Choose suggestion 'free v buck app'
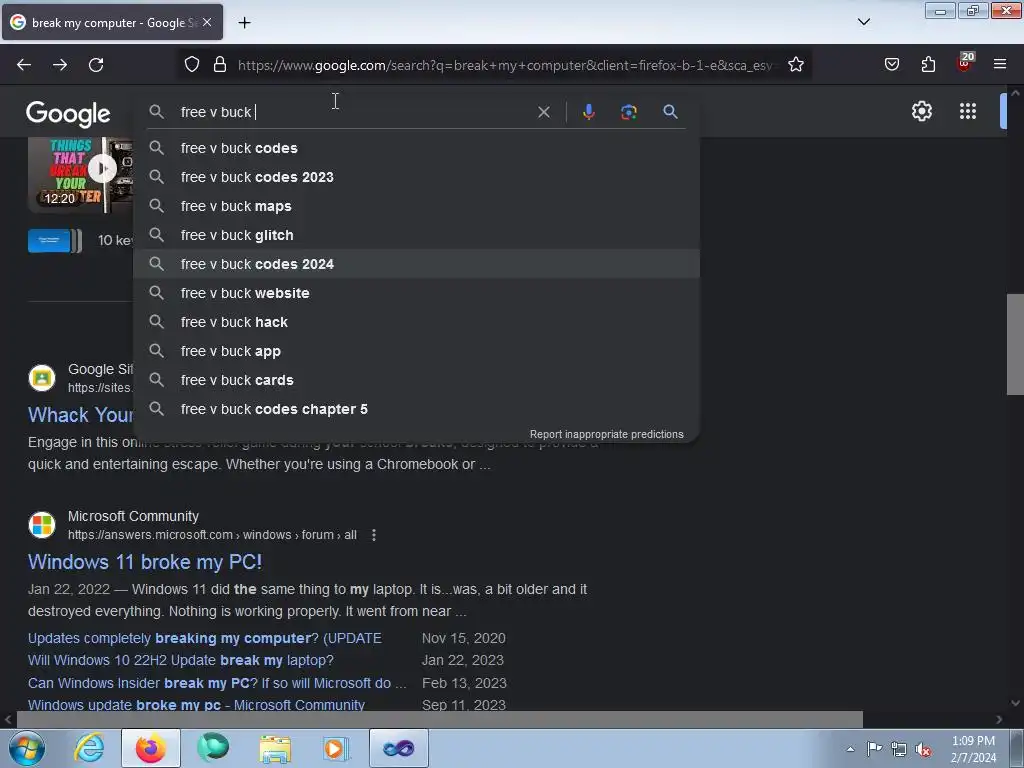This screenshot has height=768, width=1024. pyautogui.click(x=416, y=351)
